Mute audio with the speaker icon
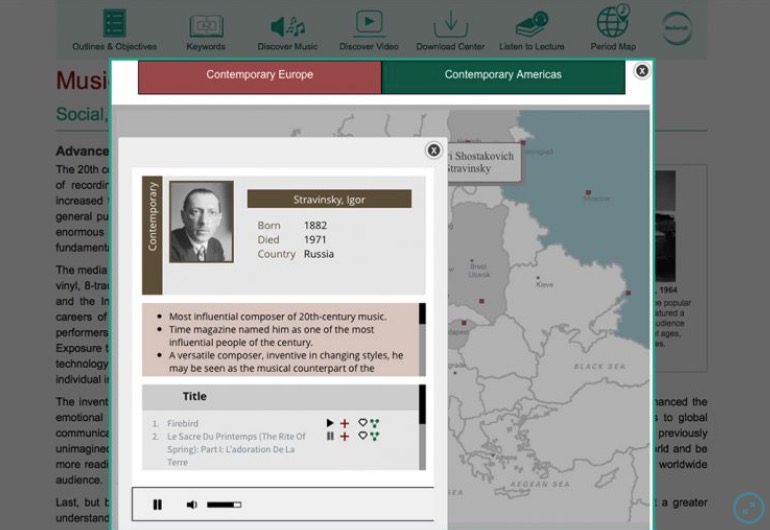 pos(192,505)
